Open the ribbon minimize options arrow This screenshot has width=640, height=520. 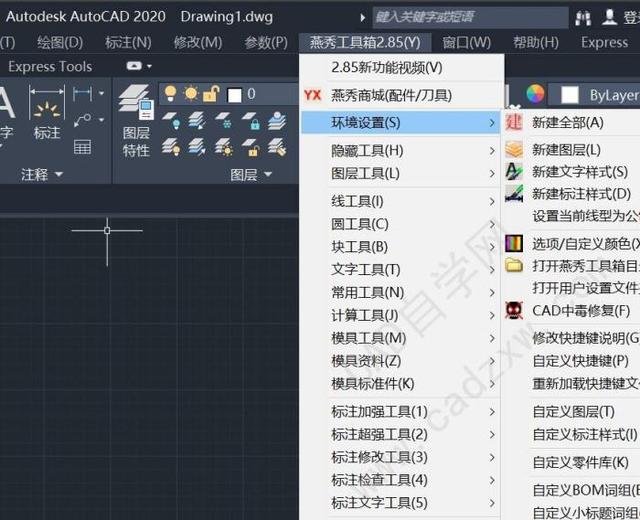pos(149,66)
